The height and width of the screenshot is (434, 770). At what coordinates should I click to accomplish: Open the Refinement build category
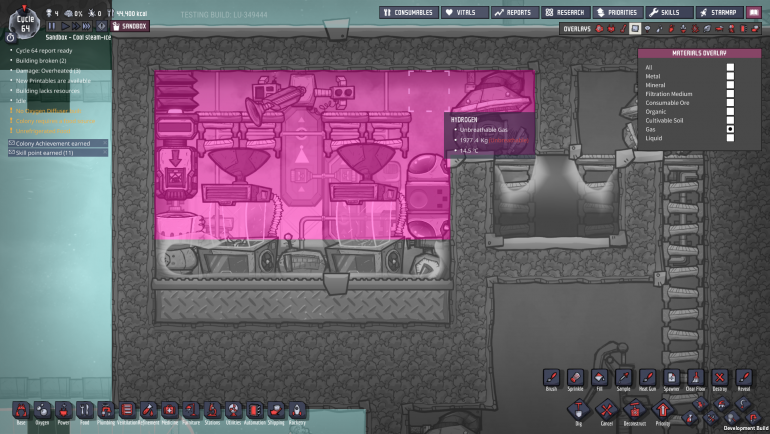pyautogui.click(x=148, y=410)
